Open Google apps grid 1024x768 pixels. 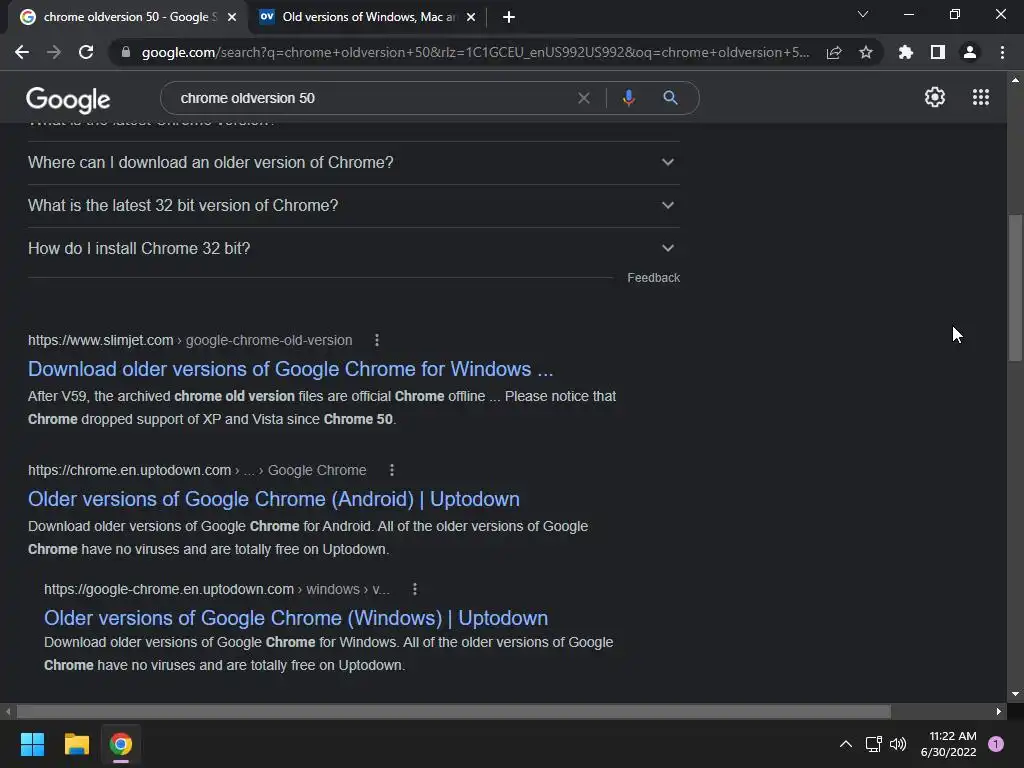pyautogui.click(x=981, y=97)
